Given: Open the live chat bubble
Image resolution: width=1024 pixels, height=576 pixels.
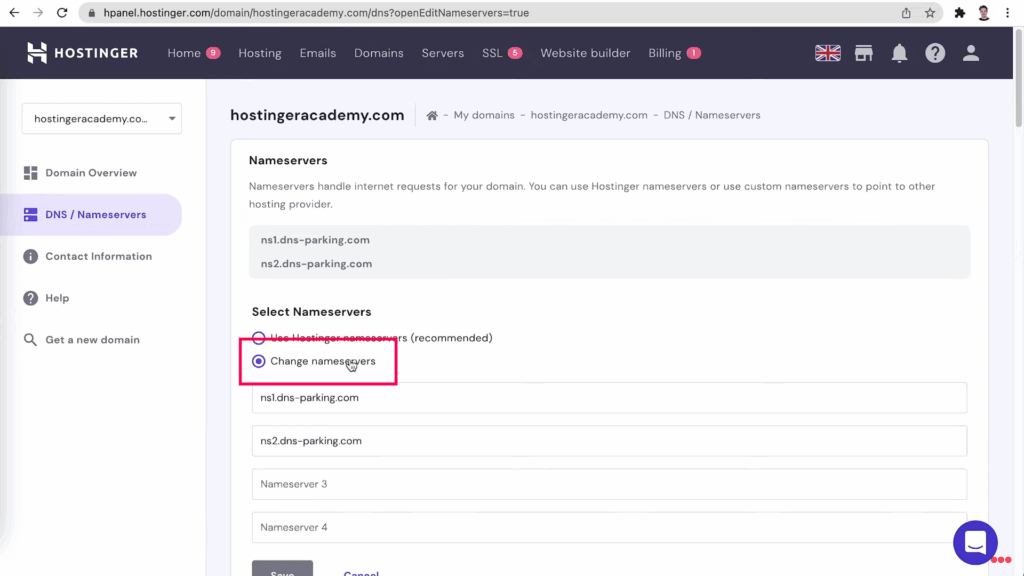Looking at the screenshot, I should [975, 542].
